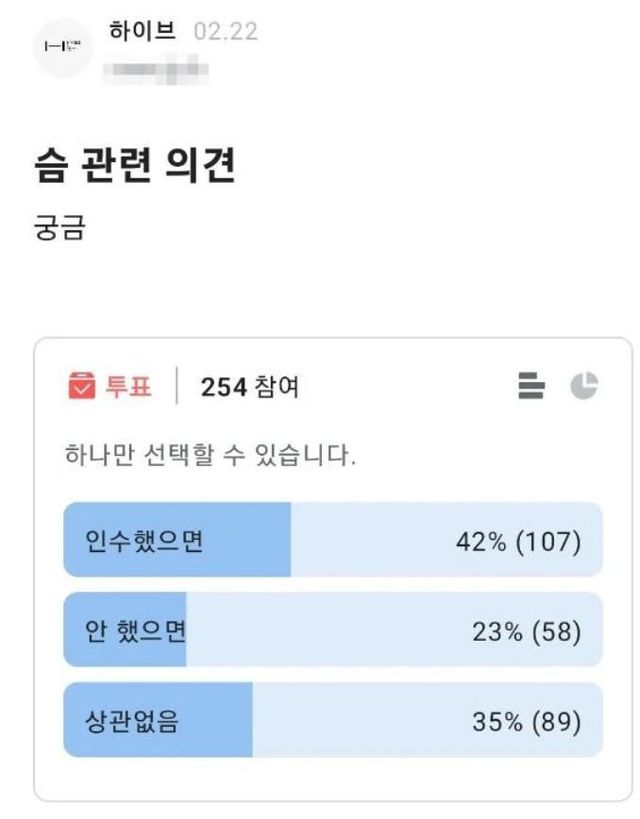Viewport: 640px width, 819px height.
Task: Click the 궁금 post body text
Action: pyautogui.click(x=60, y=228)
